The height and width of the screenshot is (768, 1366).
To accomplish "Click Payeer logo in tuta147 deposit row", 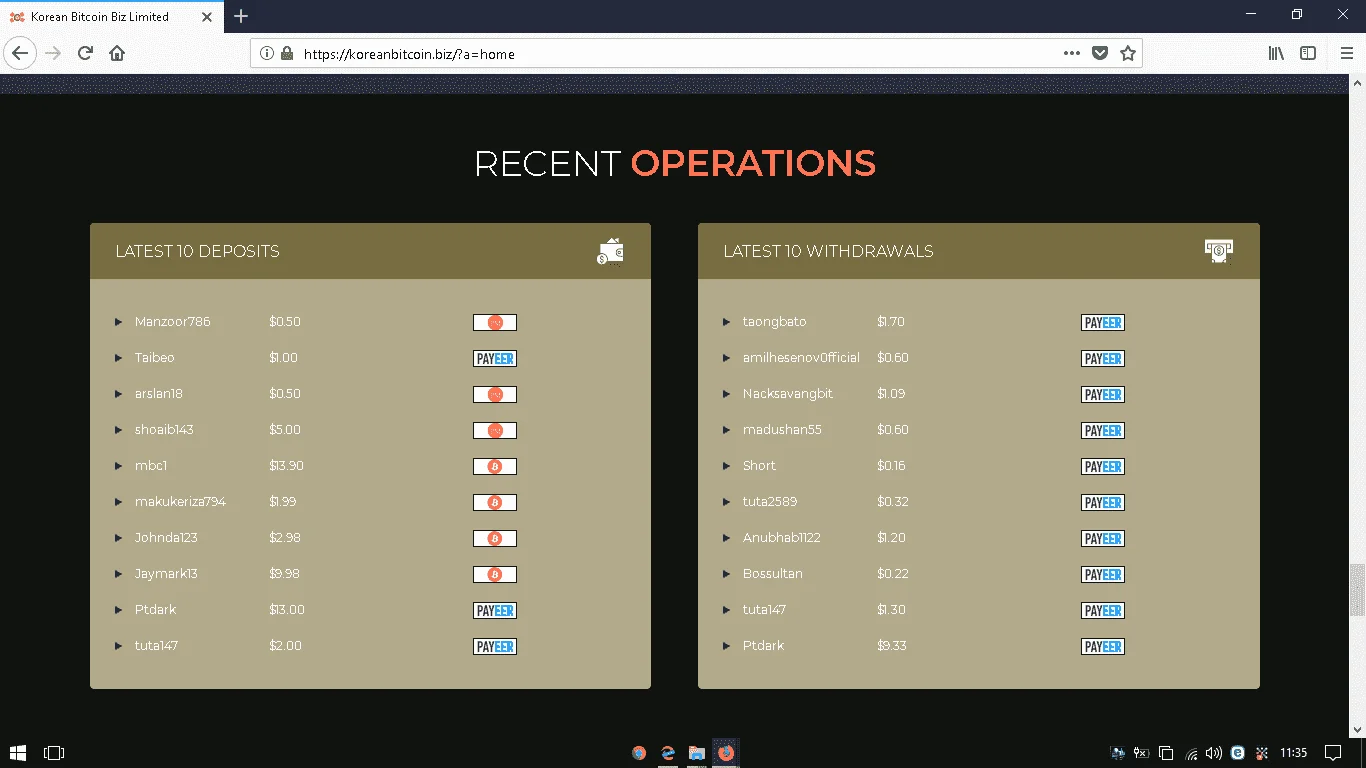I will click(x=495, y=646).
